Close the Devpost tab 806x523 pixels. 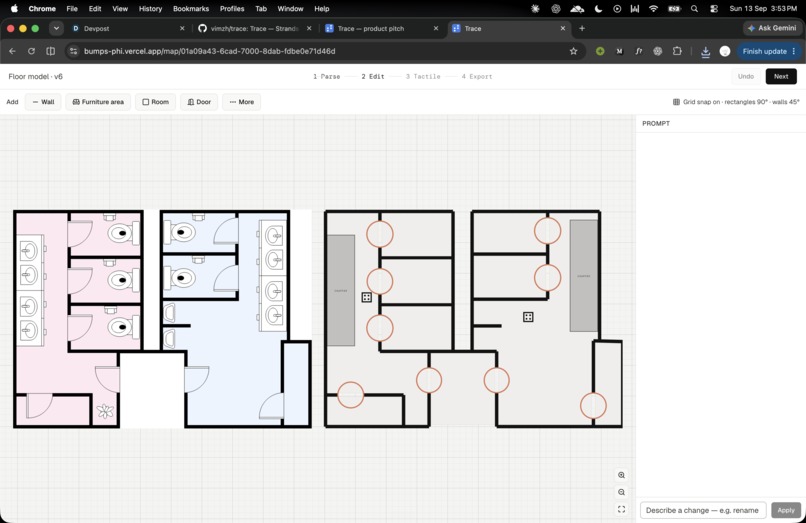pos(182,28)
